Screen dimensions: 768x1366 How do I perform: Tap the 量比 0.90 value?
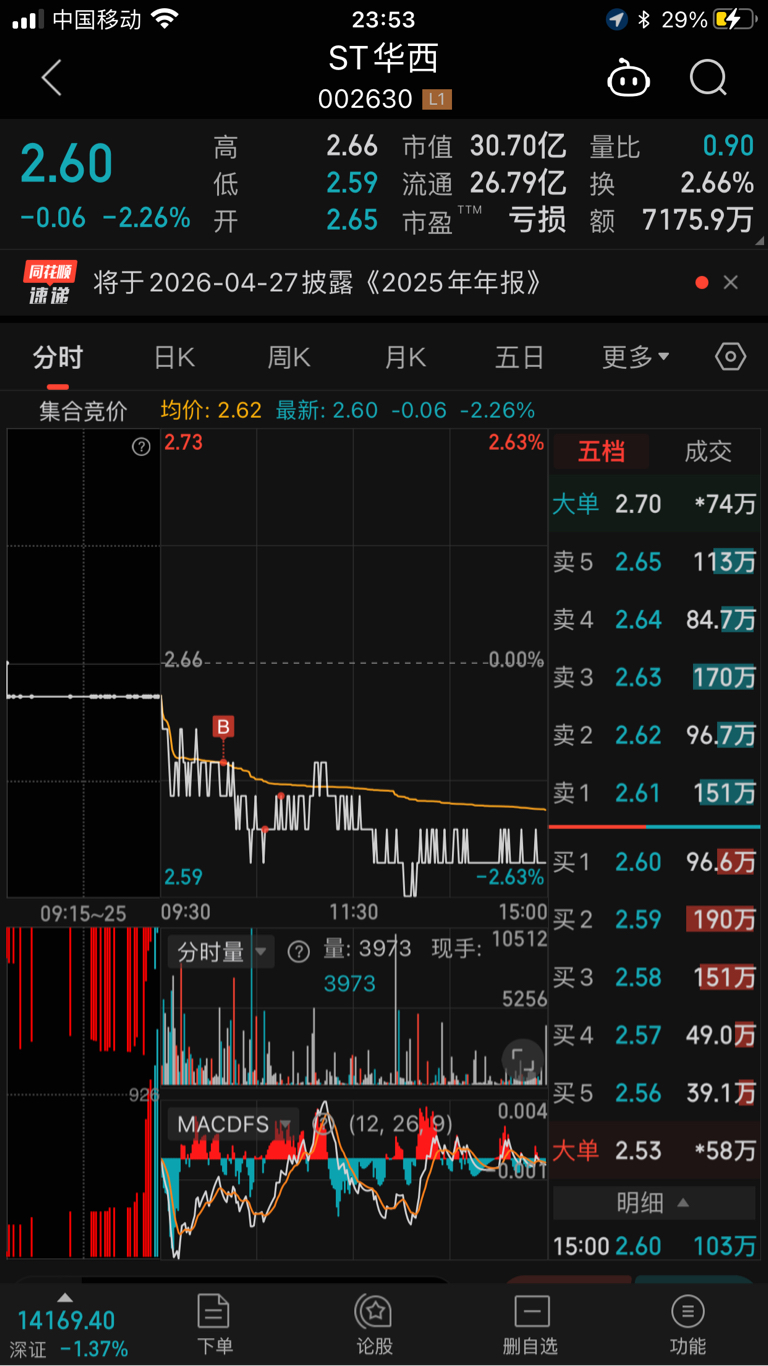click(728, 146)
